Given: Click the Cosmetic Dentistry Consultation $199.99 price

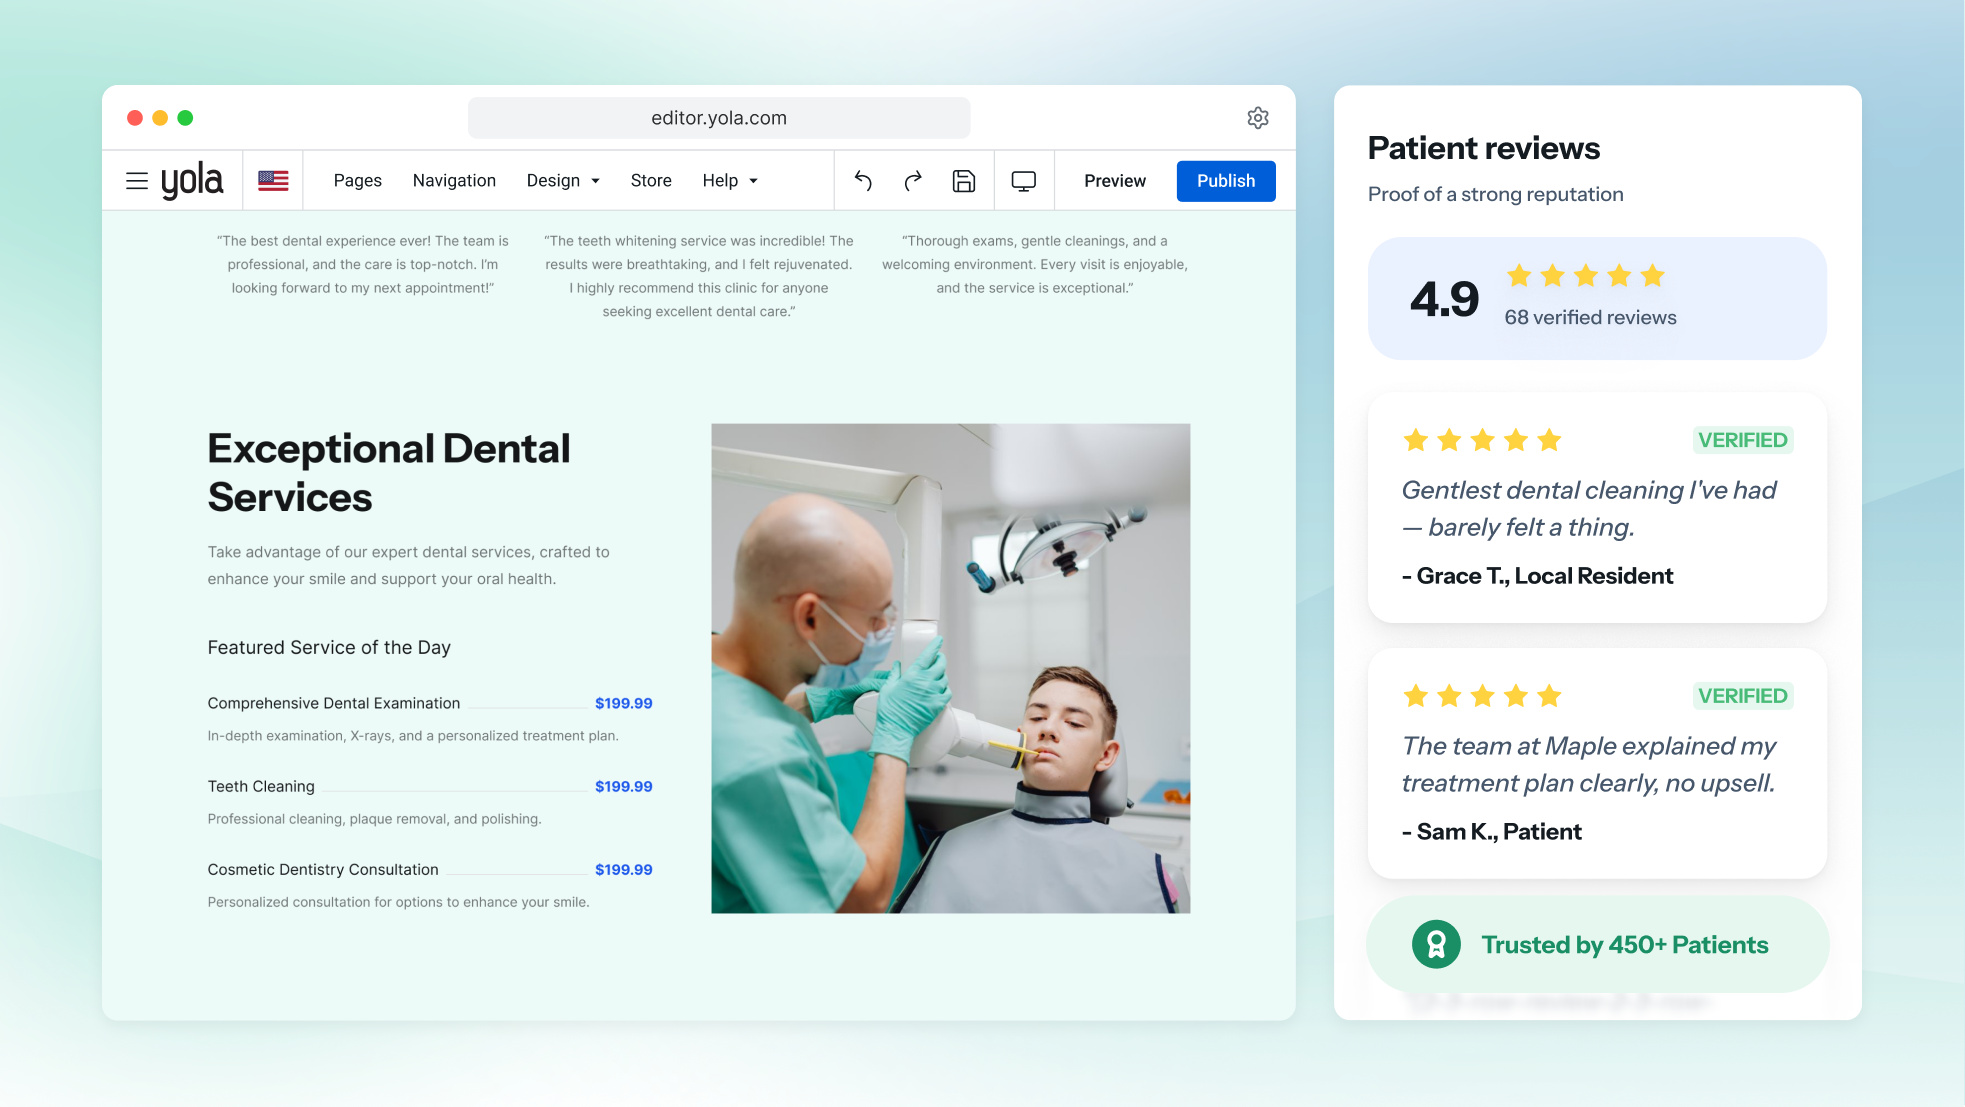Looking at the screenshot, I should point(624,869).
